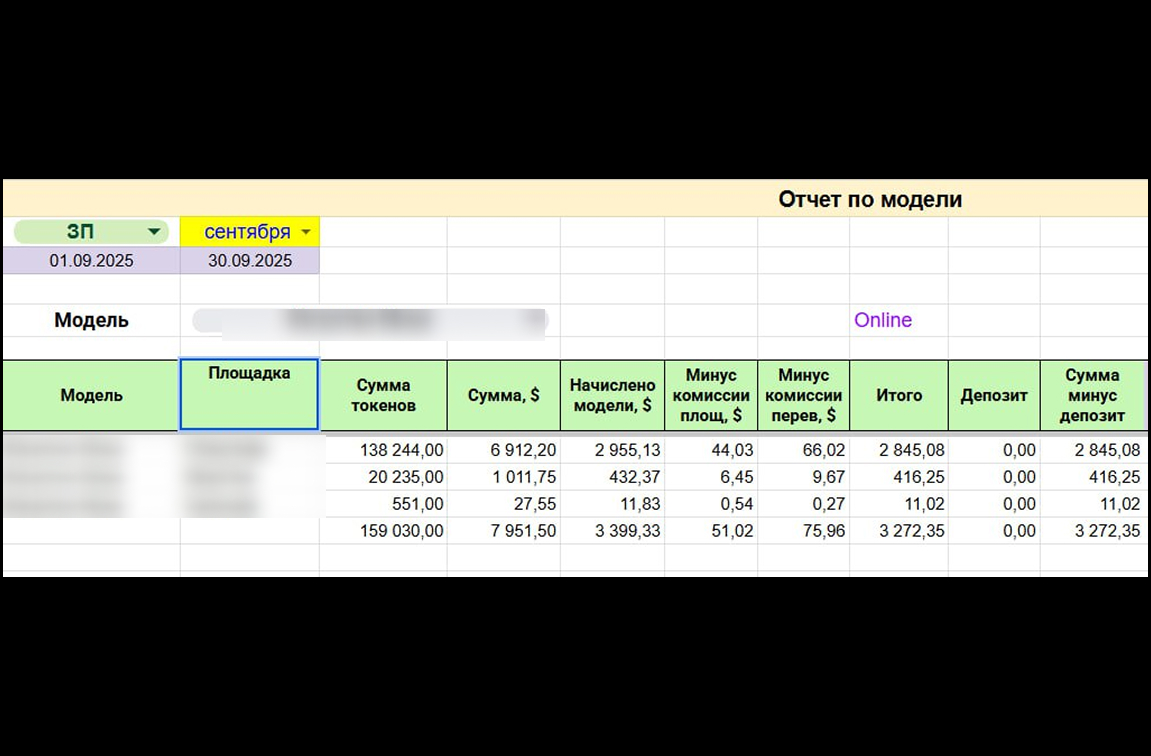Click the Отчет по модели title
The image size is (1151, 756).
click(870, 199)
